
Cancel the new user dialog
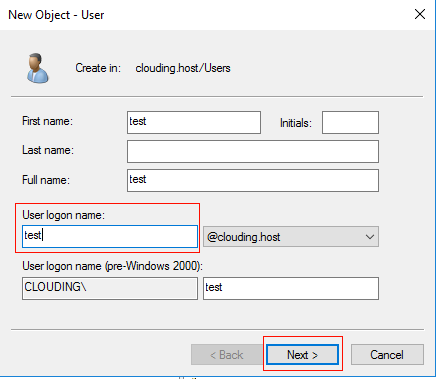tap(387, 355)
